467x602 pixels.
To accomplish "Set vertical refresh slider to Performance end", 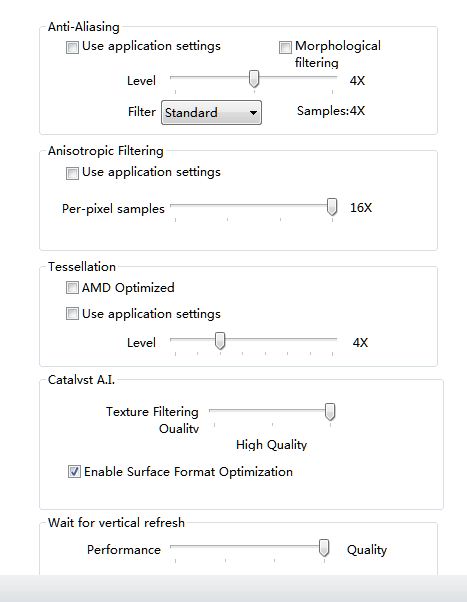I will (176, 547).
